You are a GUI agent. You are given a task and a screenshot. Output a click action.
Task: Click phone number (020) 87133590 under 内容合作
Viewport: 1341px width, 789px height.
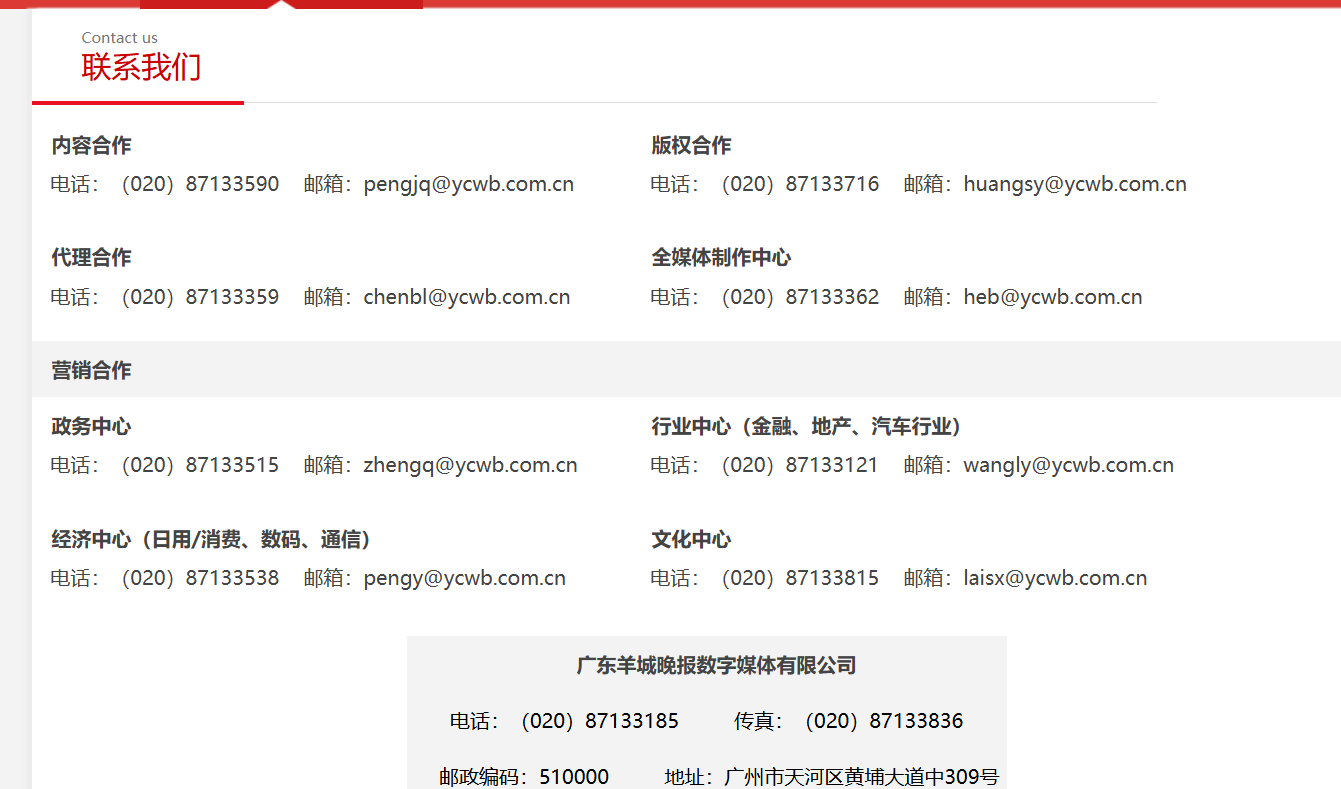point(200,183)
